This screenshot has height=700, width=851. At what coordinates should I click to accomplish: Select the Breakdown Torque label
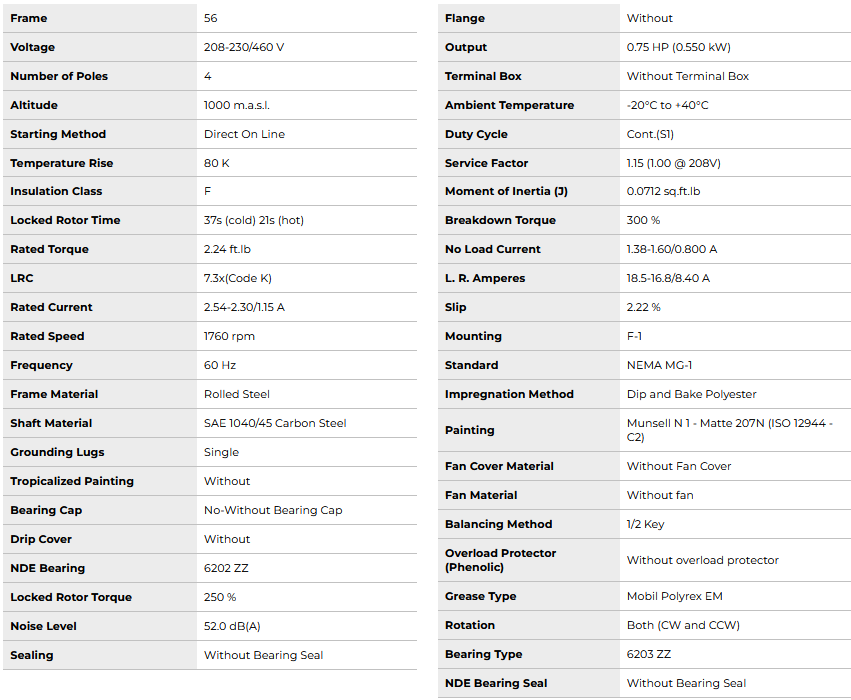pyautogui.click(x=500, y=220)
